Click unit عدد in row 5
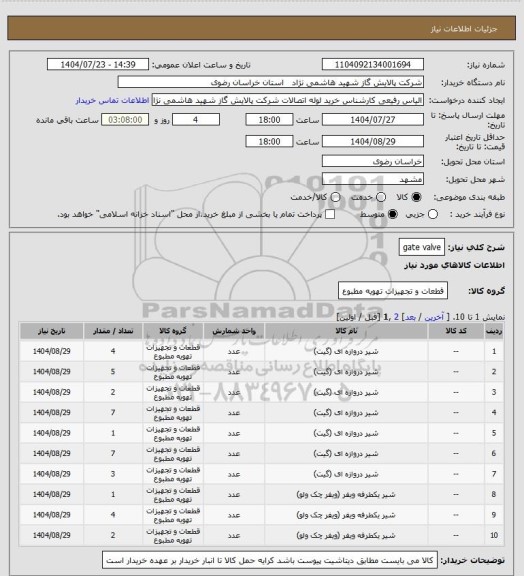This screenshot has width=524, height=576. point(234,433)
